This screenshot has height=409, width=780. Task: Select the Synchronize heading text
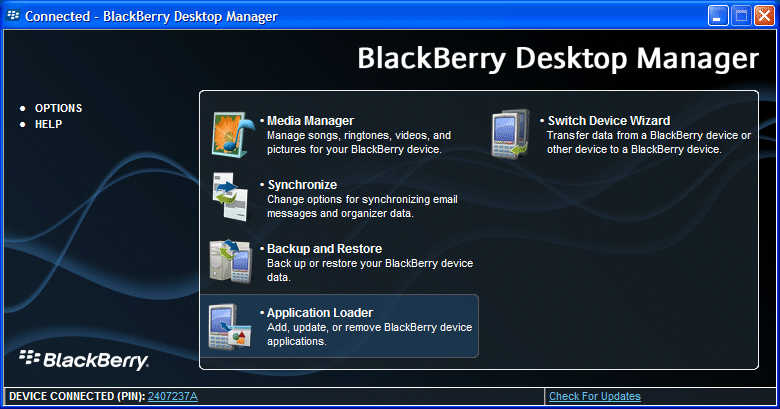(x=301, y=185)
